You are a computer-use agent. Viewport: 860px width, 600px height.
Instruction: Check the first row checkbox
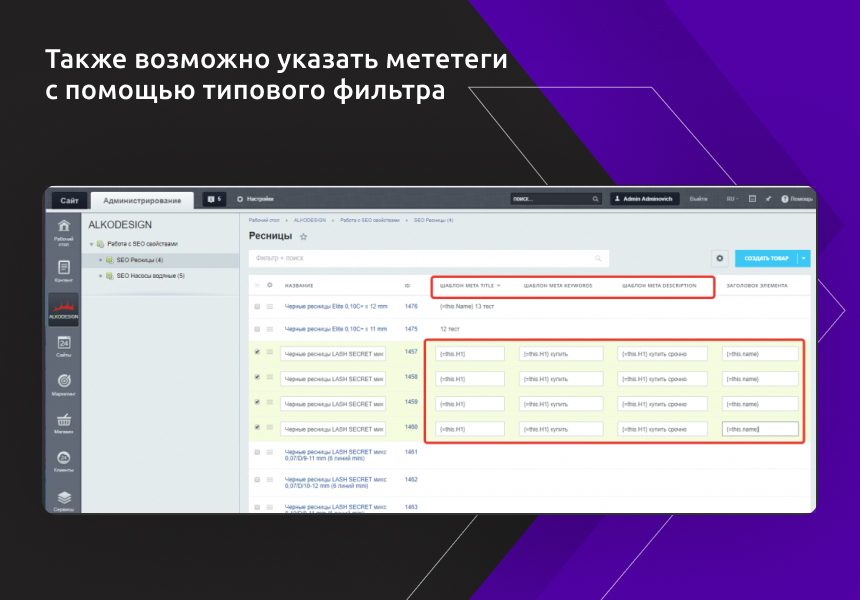pyautogui.click(x=255, y=307)
